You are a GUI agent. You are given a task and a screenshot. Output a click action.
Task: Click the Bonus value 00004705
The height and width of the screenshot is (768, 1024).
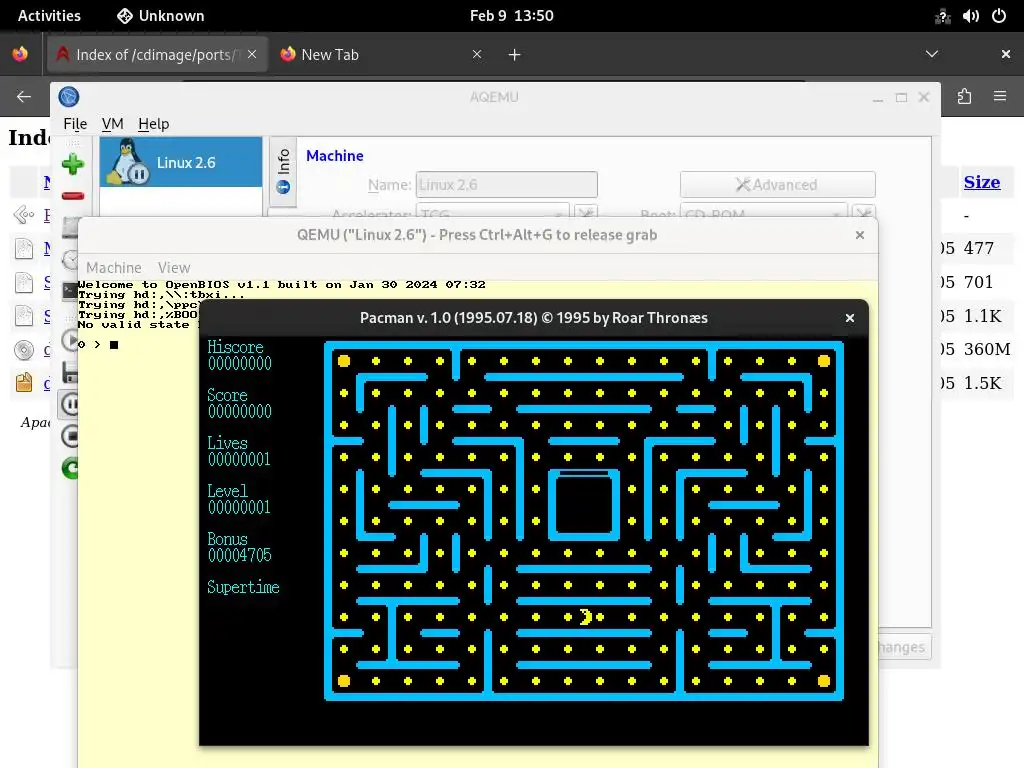point(240,555)
